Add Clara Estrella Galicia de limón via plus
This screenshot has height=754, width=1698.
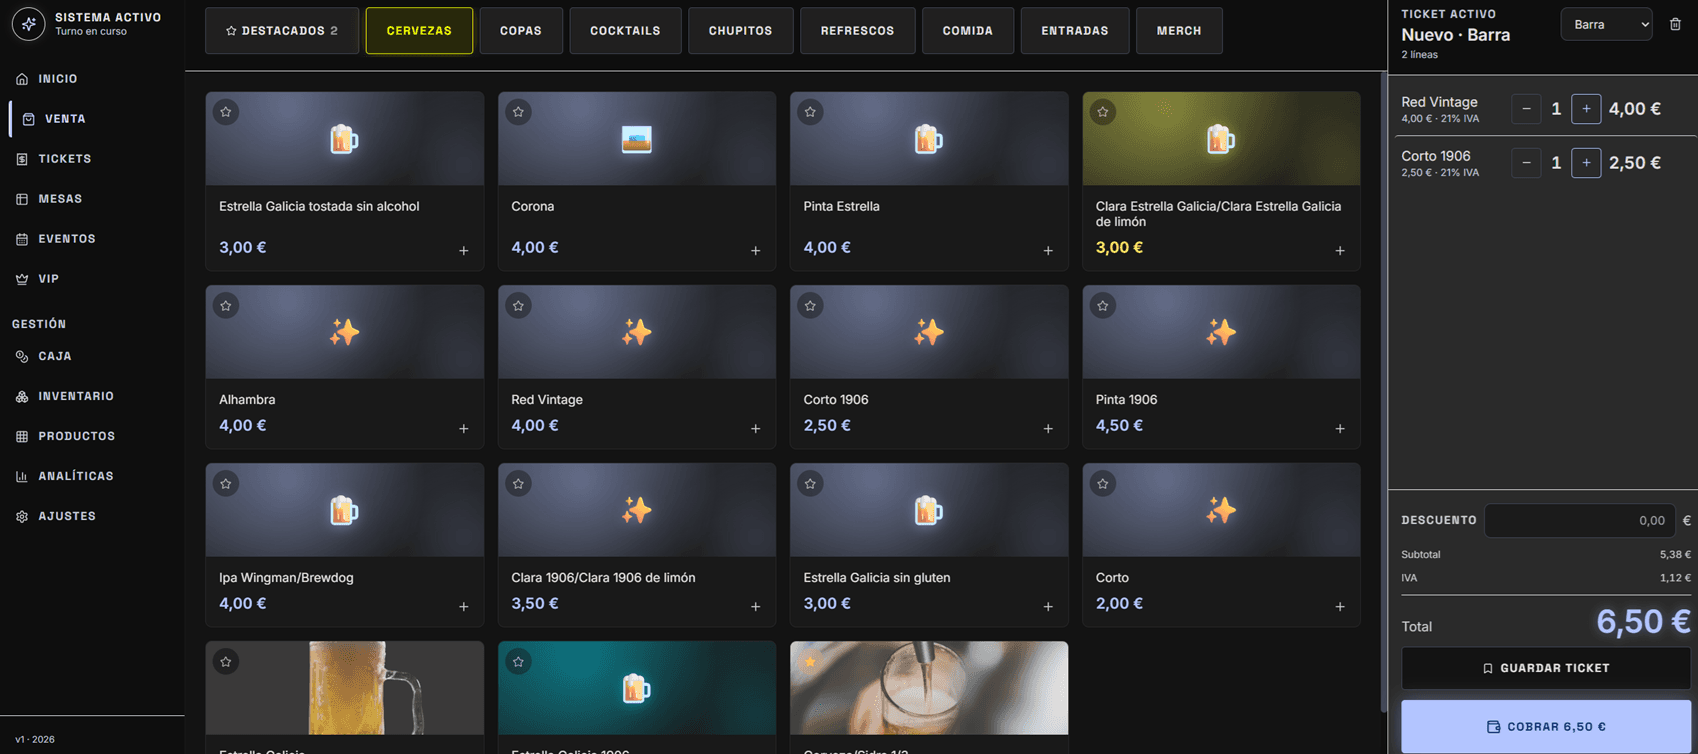[x=1340, y=251]
